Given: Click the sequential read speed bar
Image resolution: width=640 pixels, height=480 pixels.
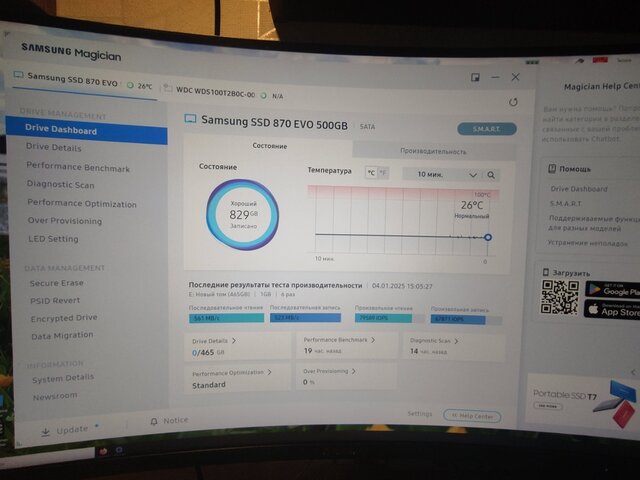Looking at the screenshot, I should pyautogui.click(x=226, y=318).
